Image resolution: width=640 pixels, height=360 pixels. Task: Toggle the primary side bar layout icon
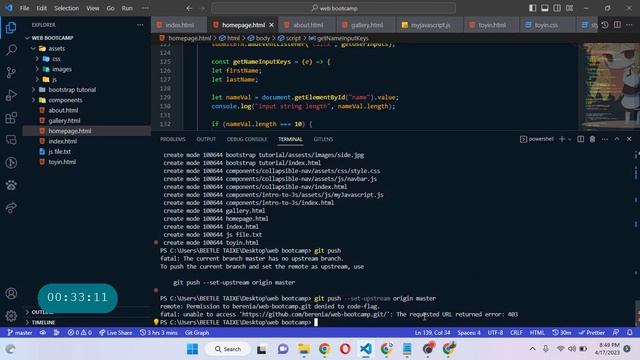tap(533, 8)
